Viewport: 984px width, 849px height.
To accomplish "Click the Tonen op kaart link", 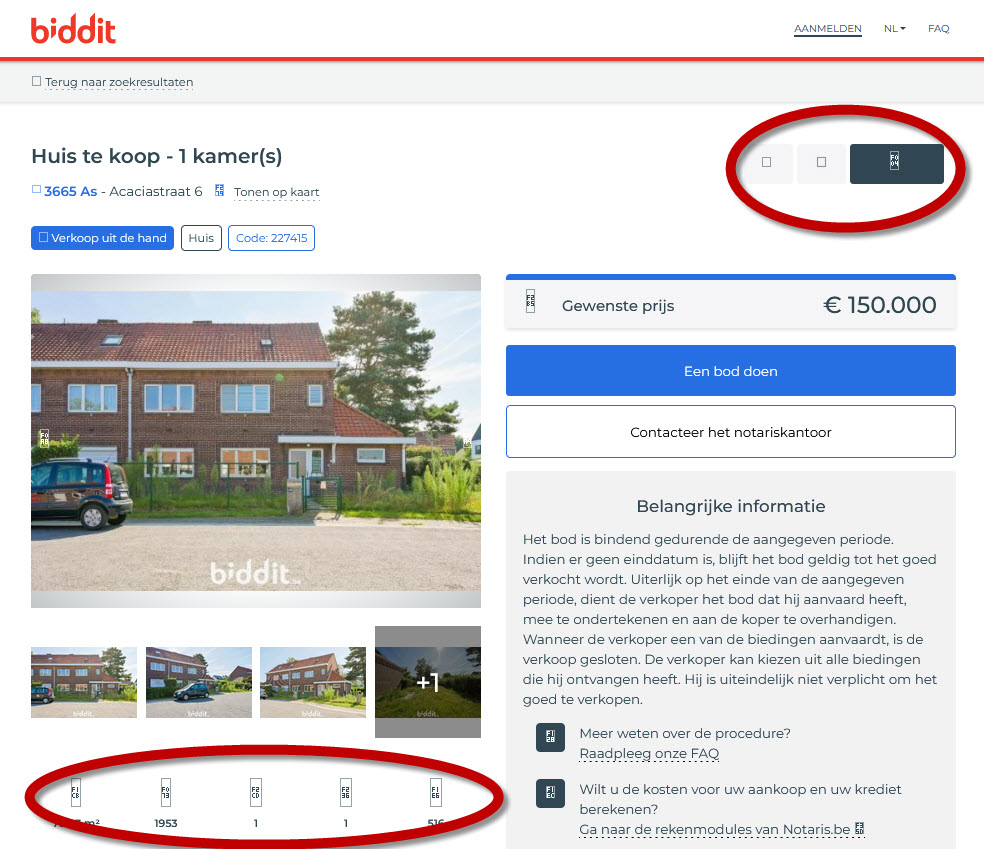I will point(276,192).
